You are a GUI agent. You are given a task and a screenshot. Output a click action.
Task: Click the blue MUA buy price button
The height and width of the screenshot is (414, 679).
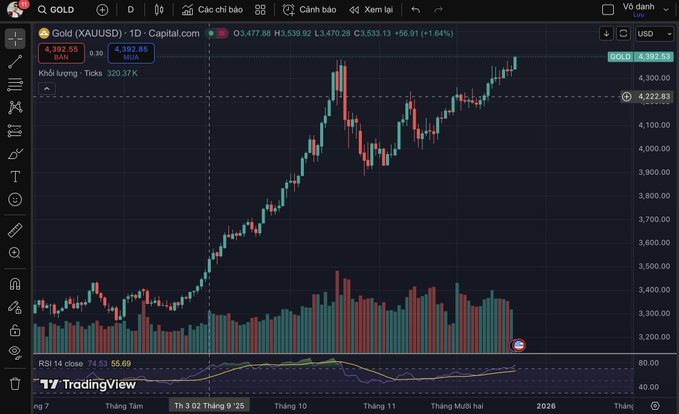[x=131, y=52]
